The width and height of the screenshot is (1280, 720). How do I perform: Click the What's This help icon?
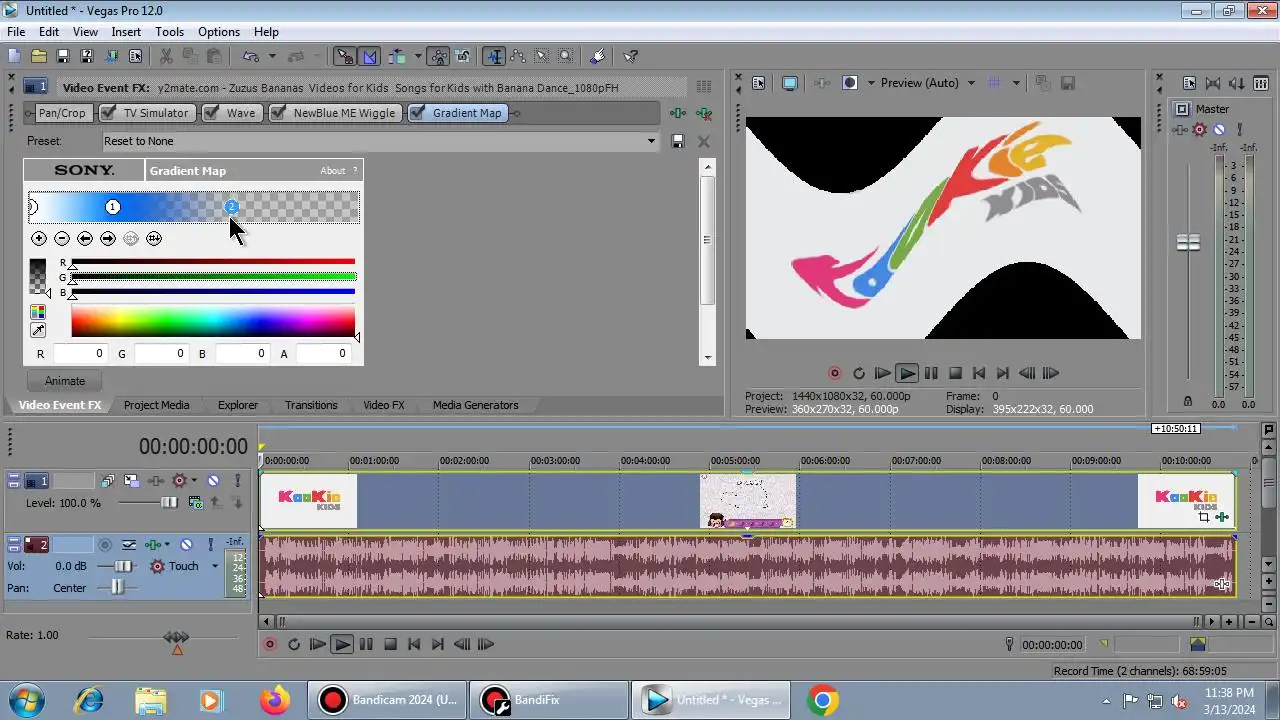(x=630, y=57)
